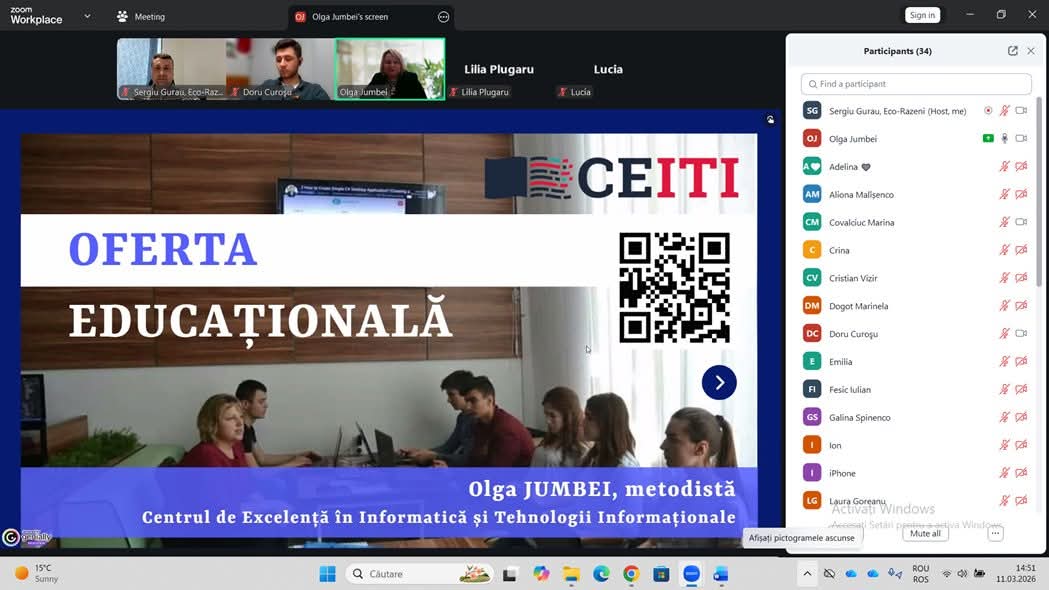Select Lucia's video tile
Image resolution: width=1049 pixels, height=590 pixels.
(x=608, y=69)
